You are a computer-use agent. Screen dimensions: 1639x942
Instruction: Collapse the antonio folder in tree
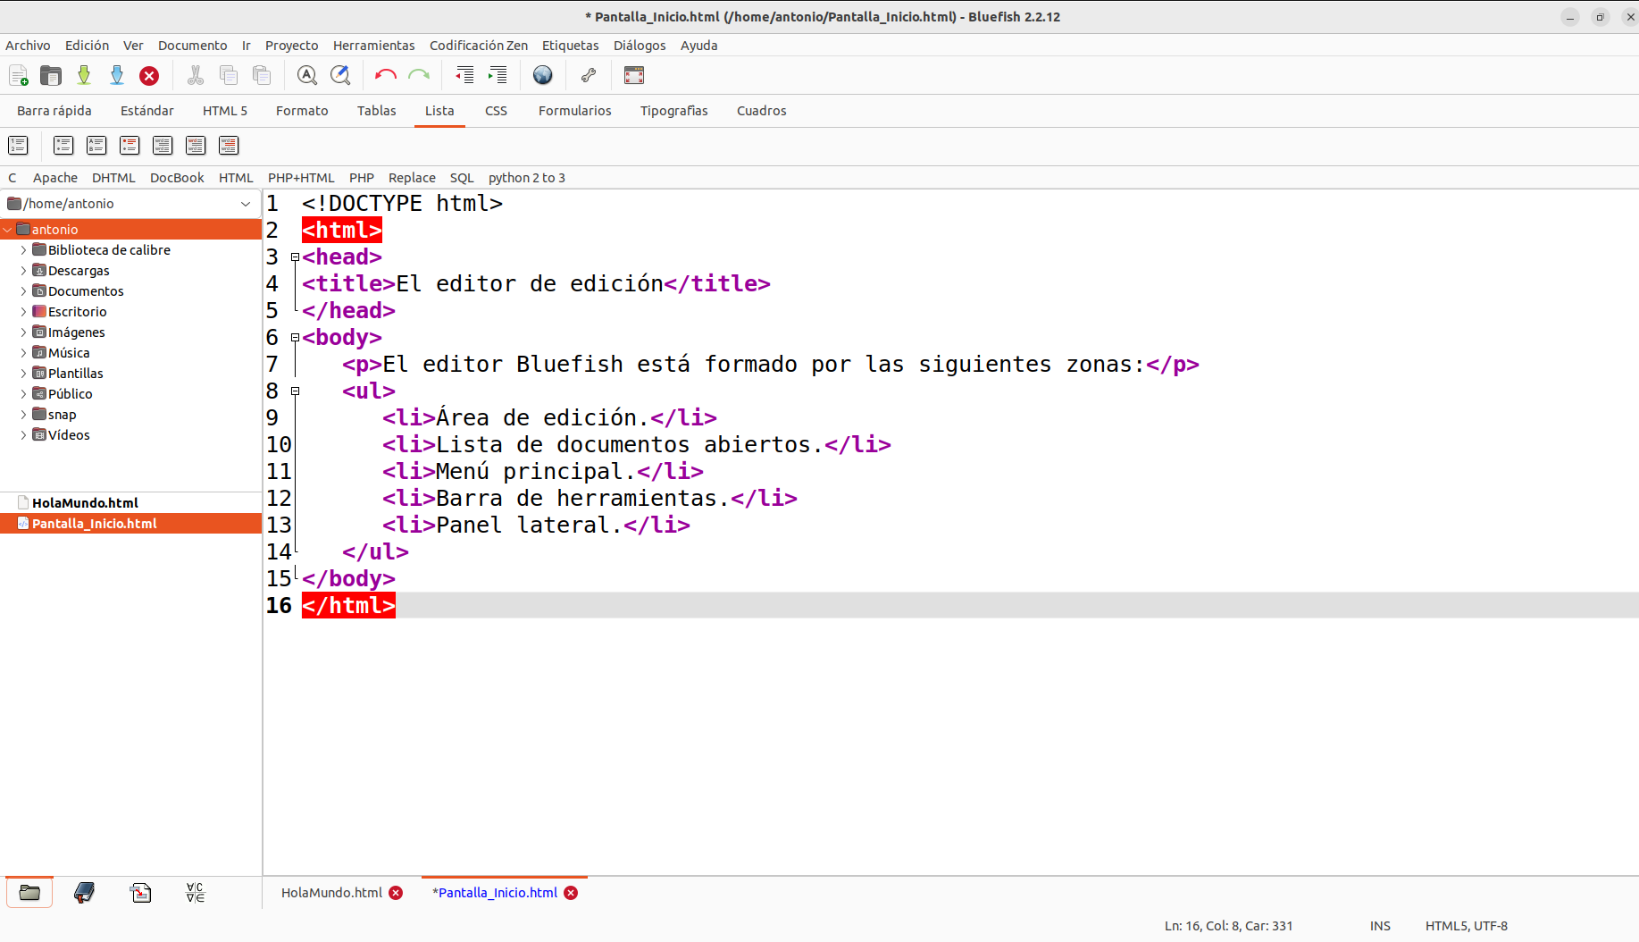pos(8,230)
